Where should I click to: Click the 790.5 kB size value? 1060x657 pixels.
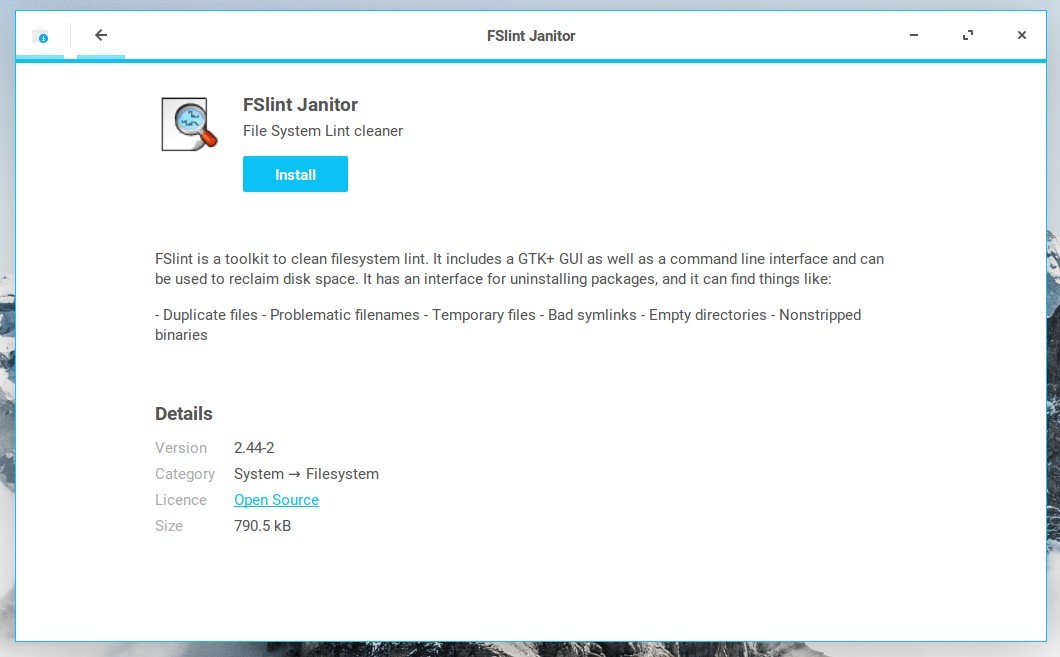[x=262, y=526]
